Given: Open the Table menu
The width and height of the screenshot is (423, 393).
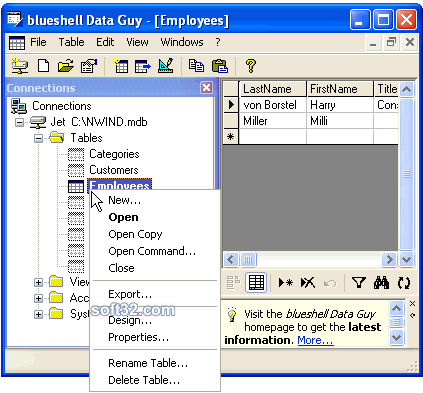Looking at the screenshot, I should [71, 42].
